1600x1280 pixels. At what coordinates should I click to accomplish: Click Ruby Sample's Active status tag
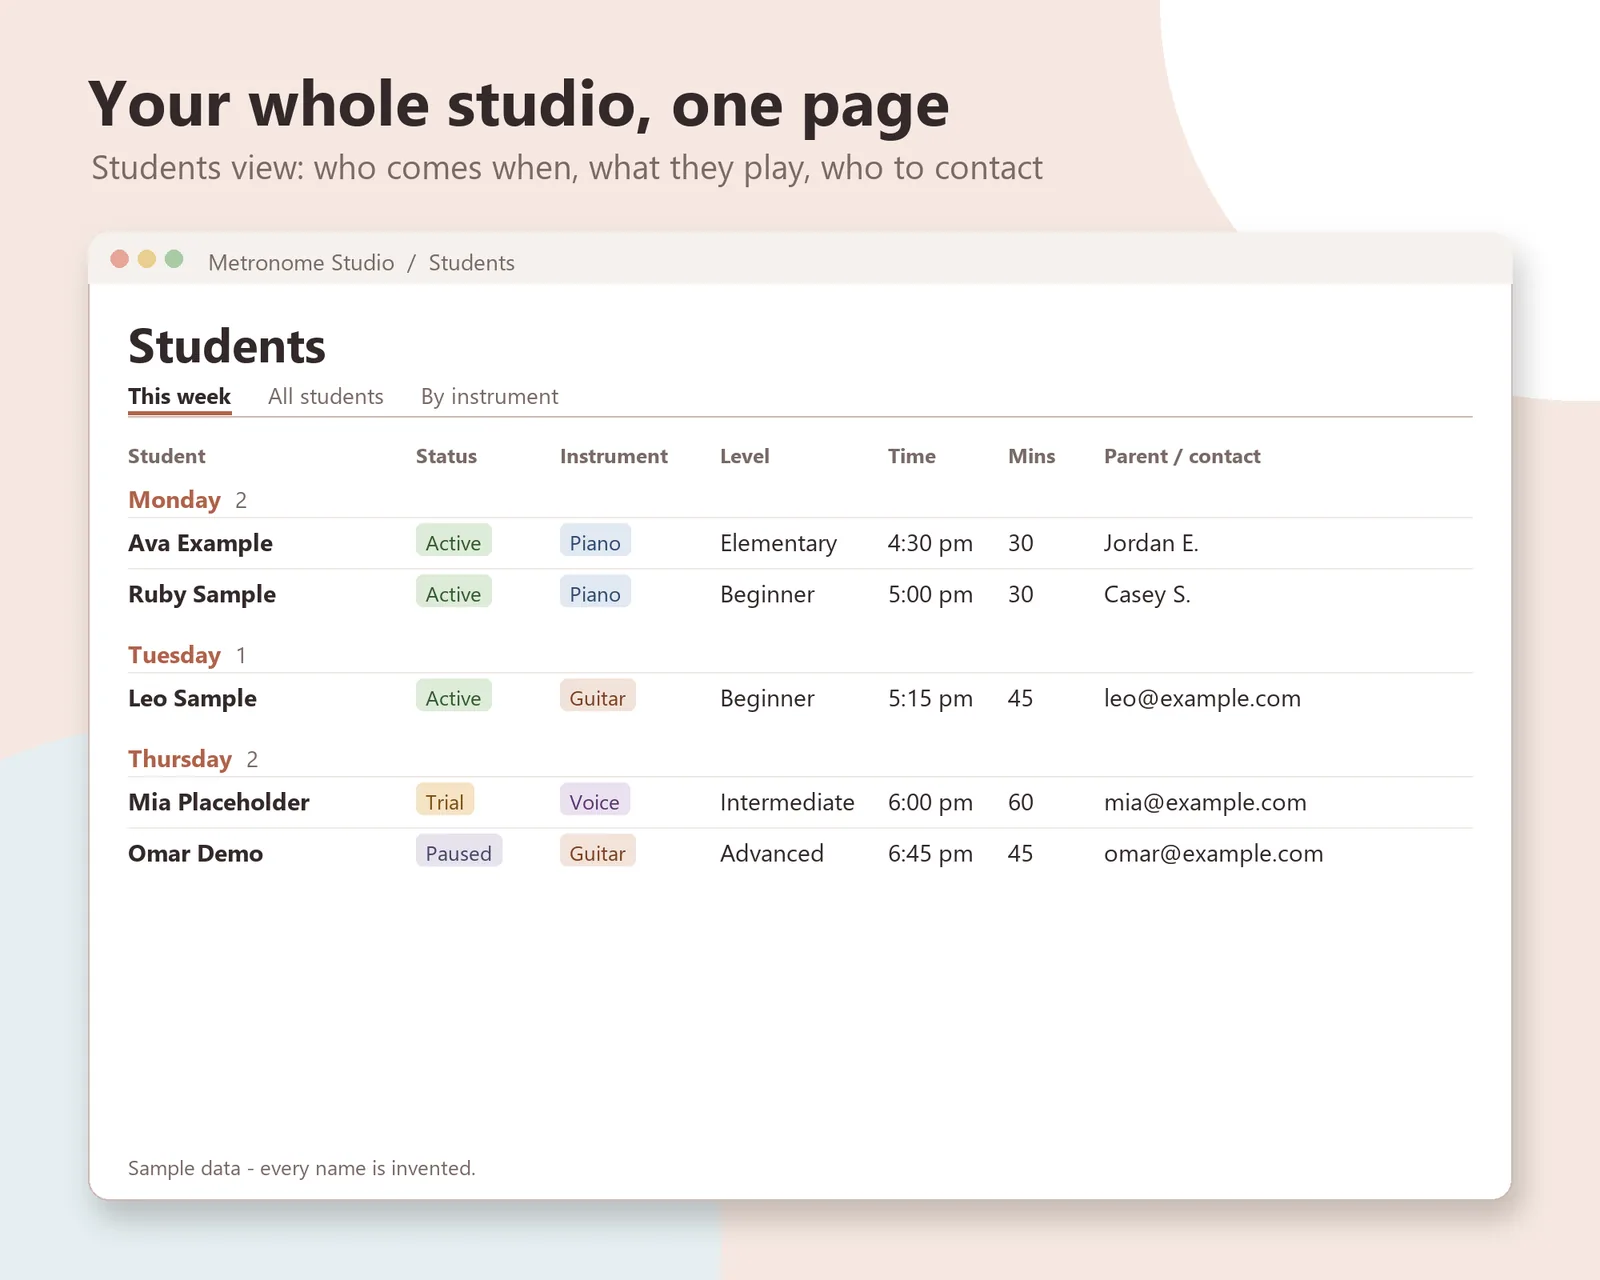[x=453, y=592]
